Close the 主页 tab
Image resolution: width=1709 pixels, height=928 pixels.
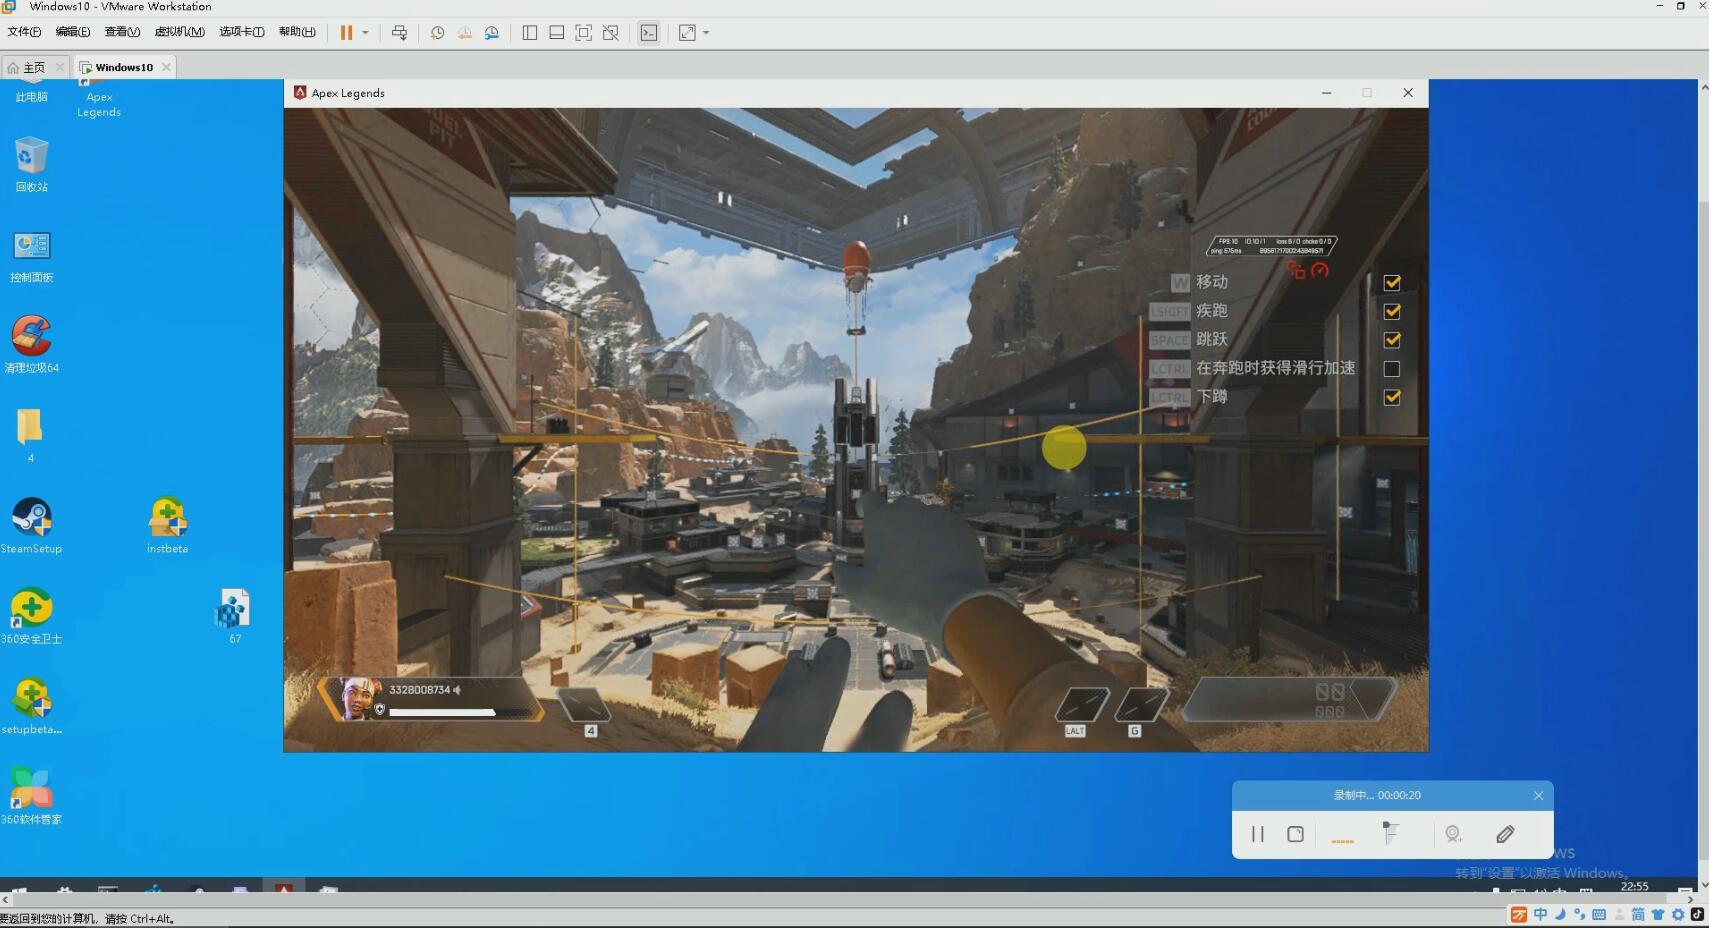point(59,67)
